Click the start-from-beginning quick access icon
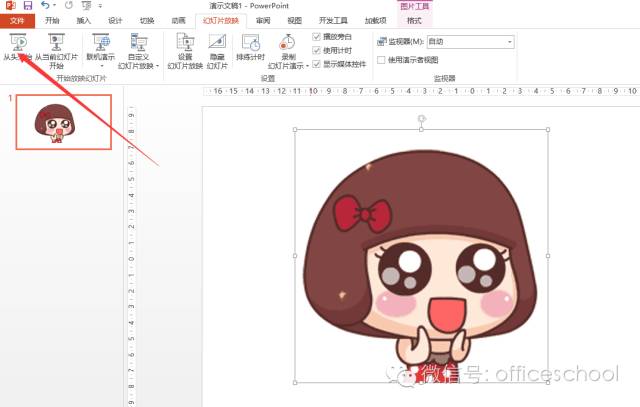640x407 pixels. click(x=86, y=5)
